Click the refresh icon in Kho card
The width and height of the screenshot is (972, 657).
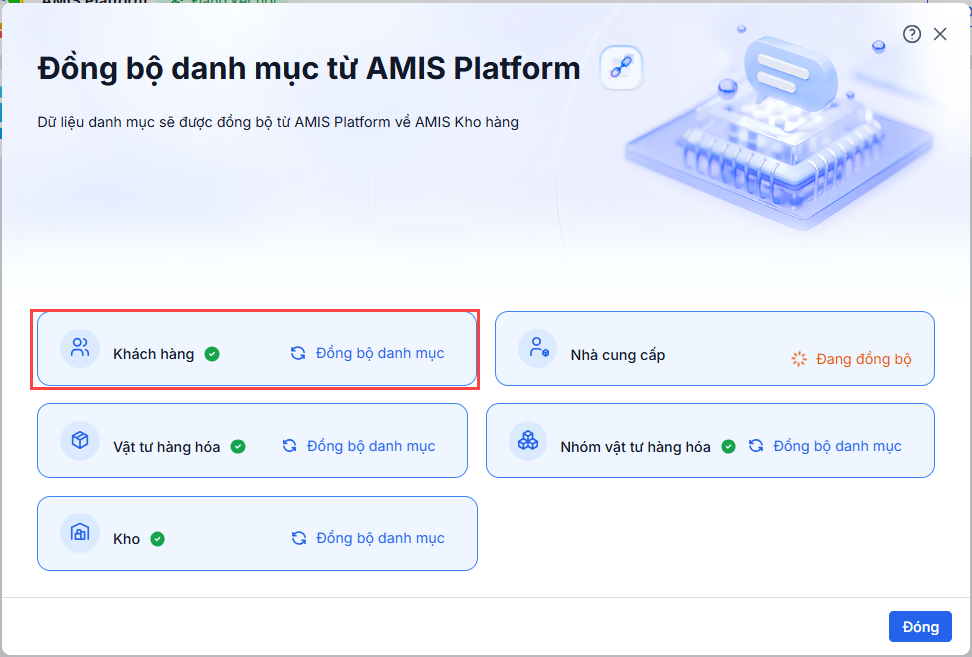299,538
